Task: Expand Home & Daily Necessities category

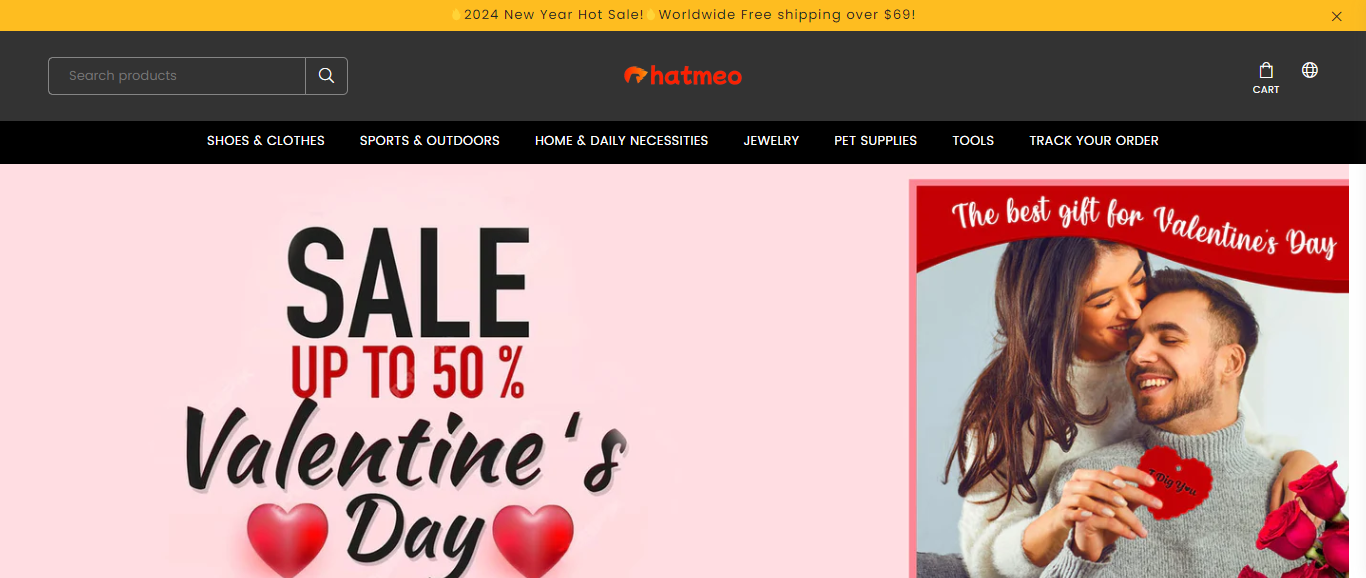Action: click(621, 141)
